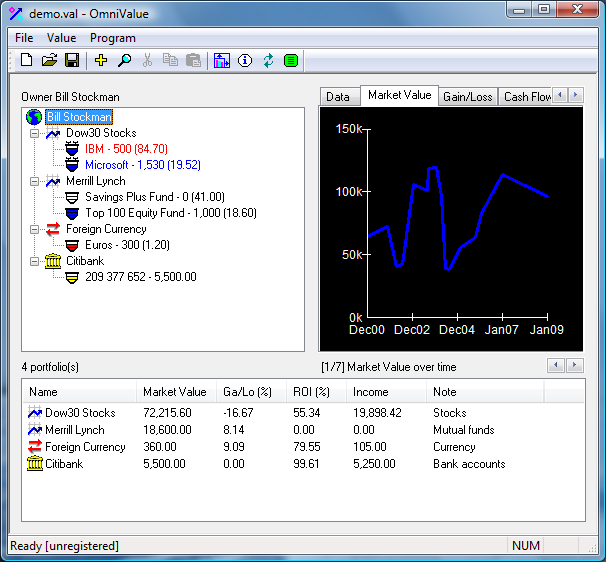Click the Citibank bank building tree icon
Image resolution: width=606 pixels, height=562 pixels.
(53, 261)
